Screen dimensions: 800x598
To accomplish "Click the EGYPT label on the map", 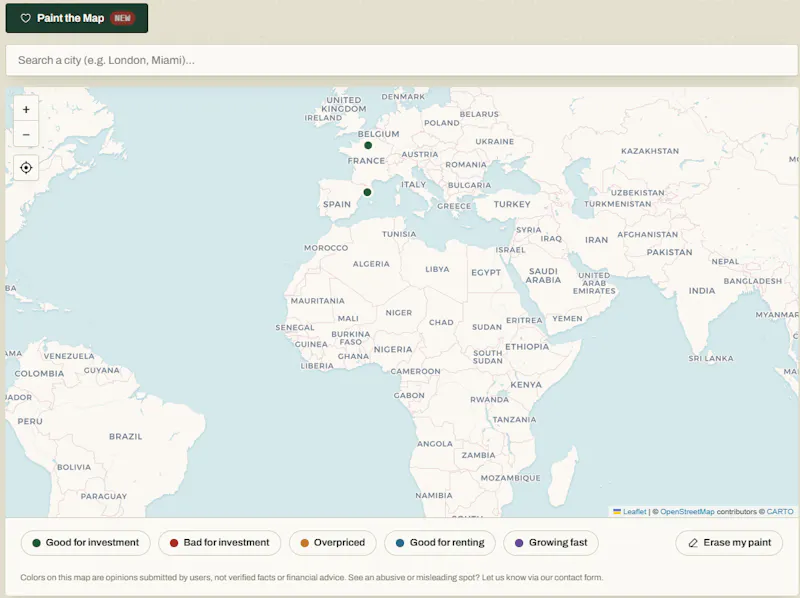I will tap(486, 272).
